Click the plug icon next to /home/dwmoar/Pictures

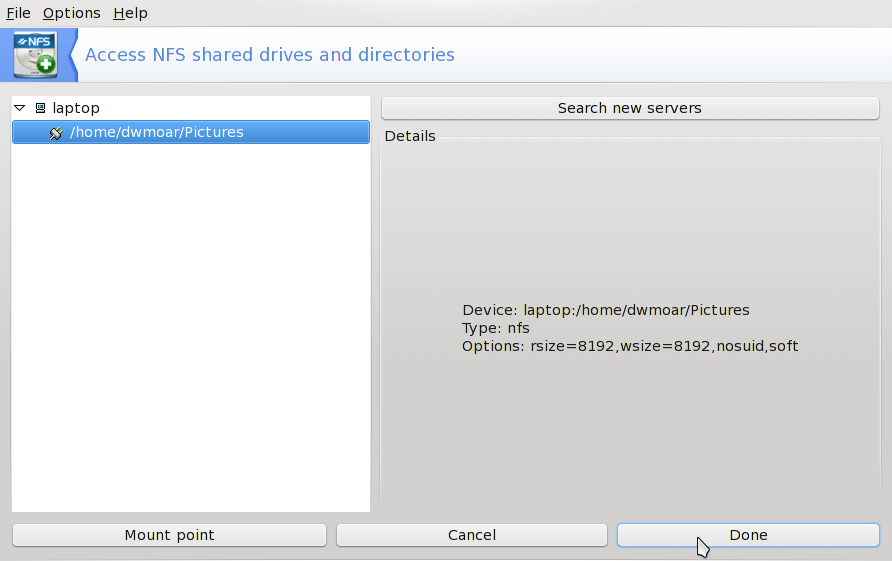pos(56,132)
